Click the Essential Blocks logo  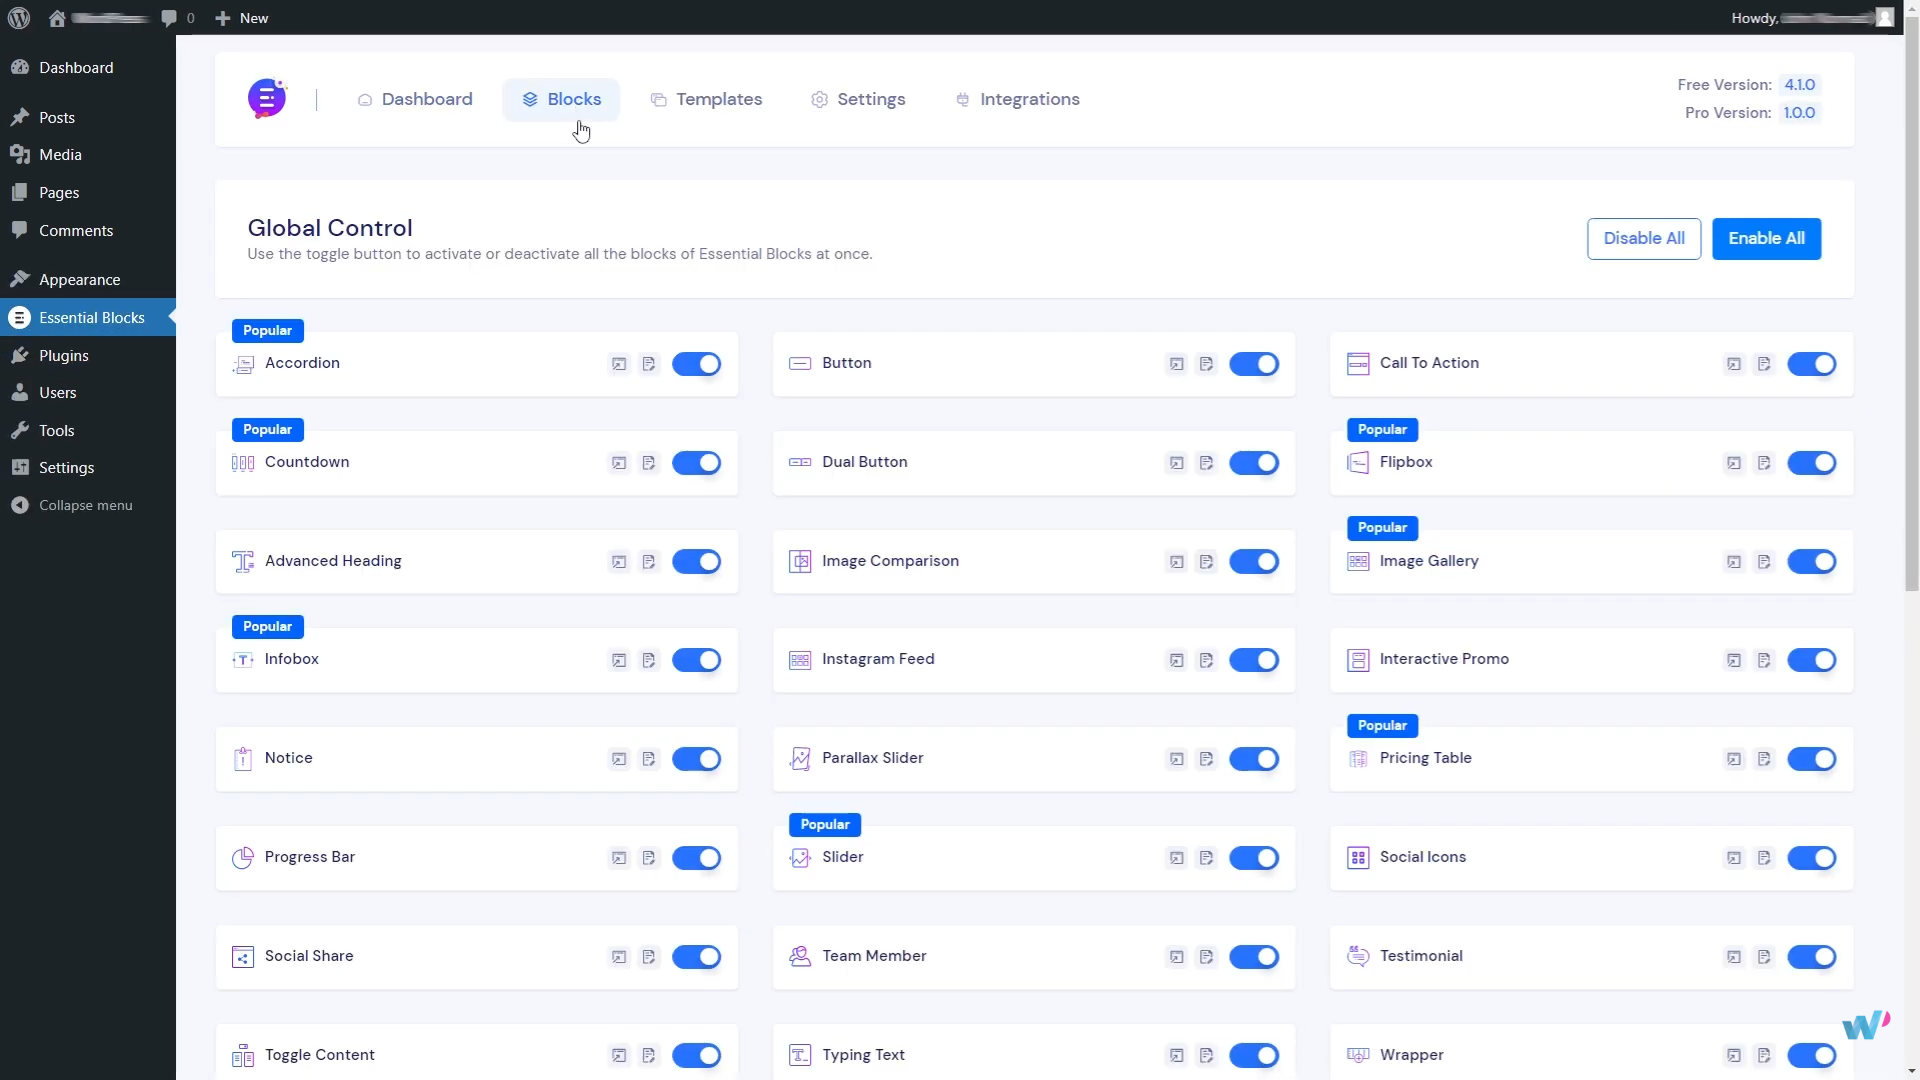[x=267, y=99]
